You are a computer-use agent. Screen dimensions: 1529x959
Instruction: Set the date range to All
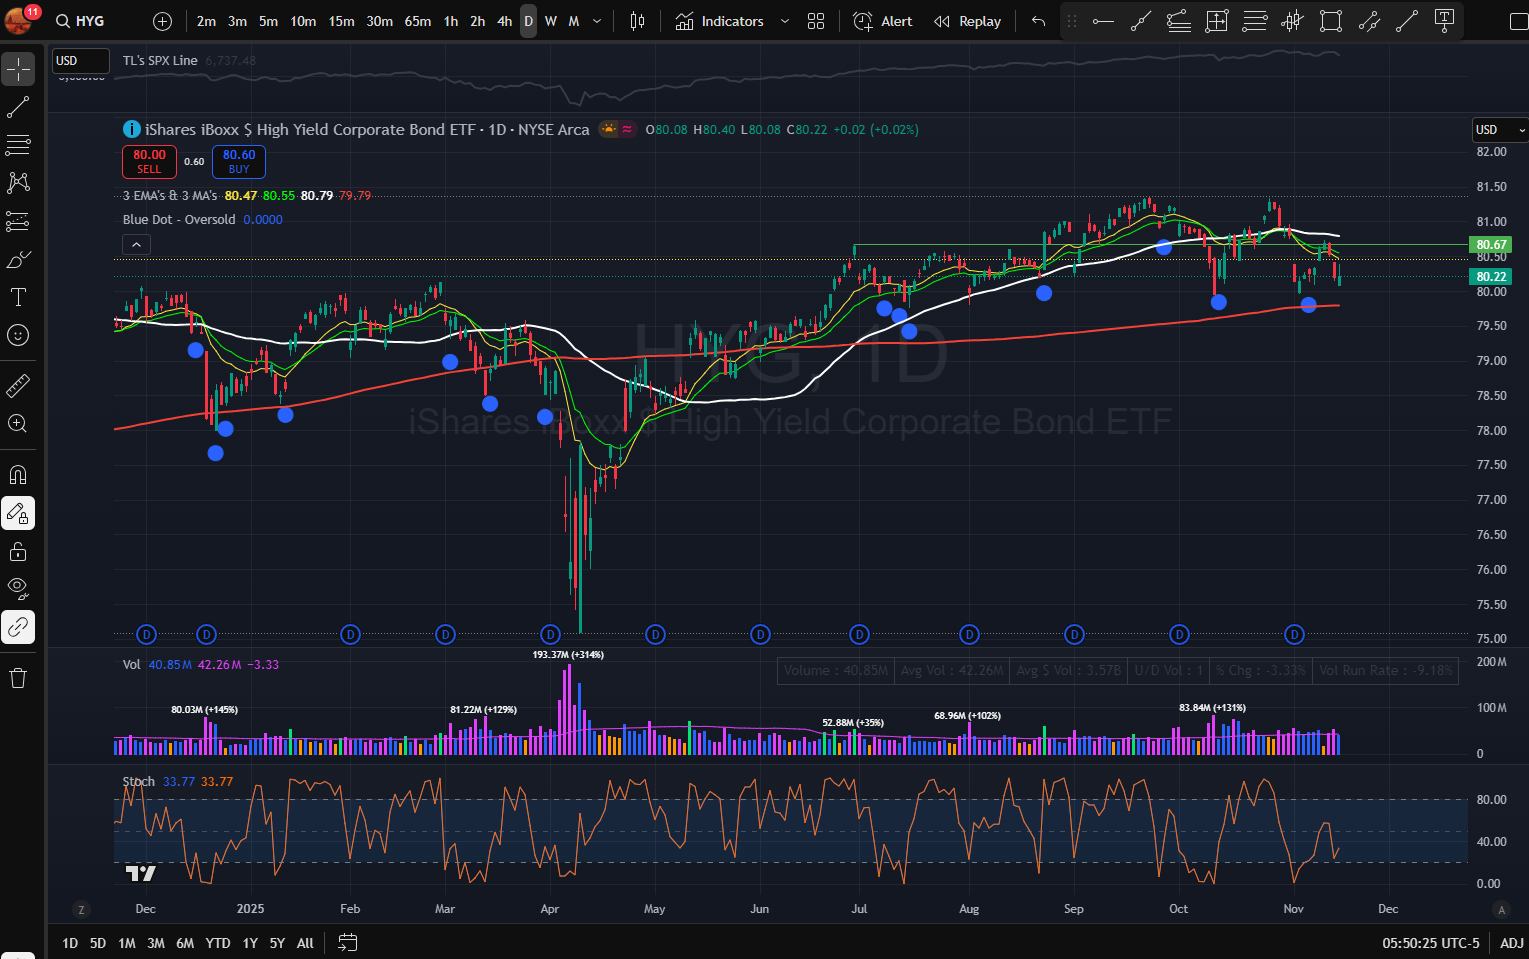305,943
